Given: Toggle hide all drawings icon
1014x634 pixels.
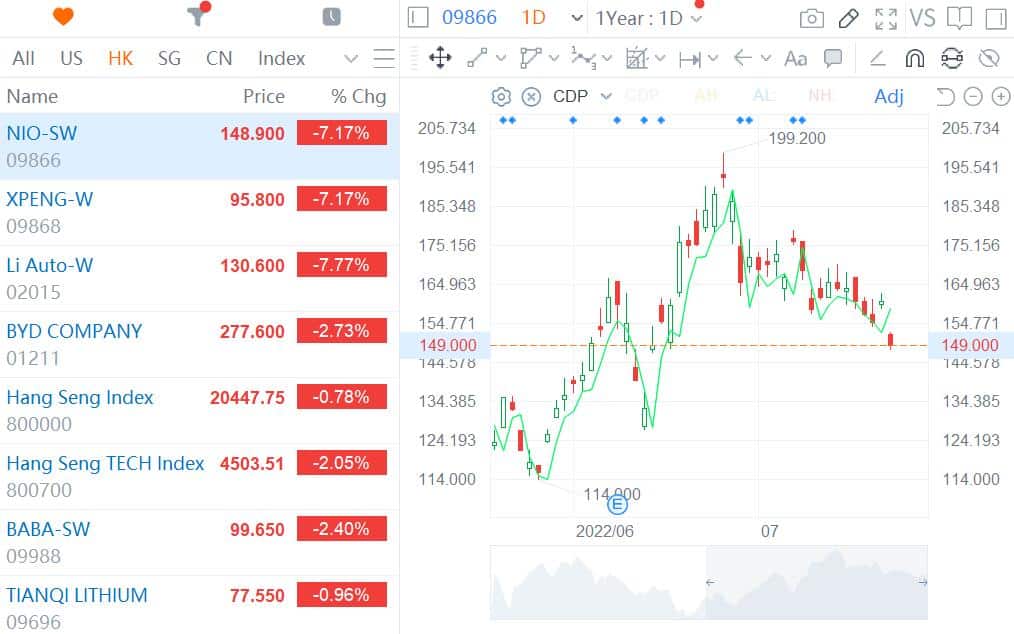Looking at the screenshot, I should (x=989, y=58).
